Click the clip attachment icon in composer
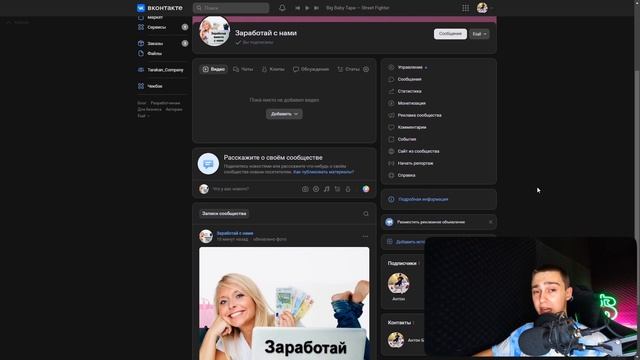 [x=337, y=189]
